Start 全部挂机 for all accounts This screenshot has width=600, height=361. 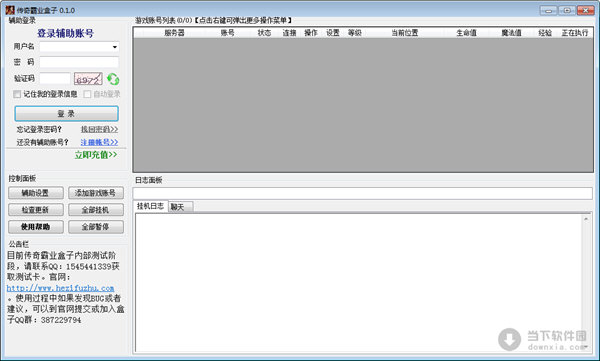[96, 210]
